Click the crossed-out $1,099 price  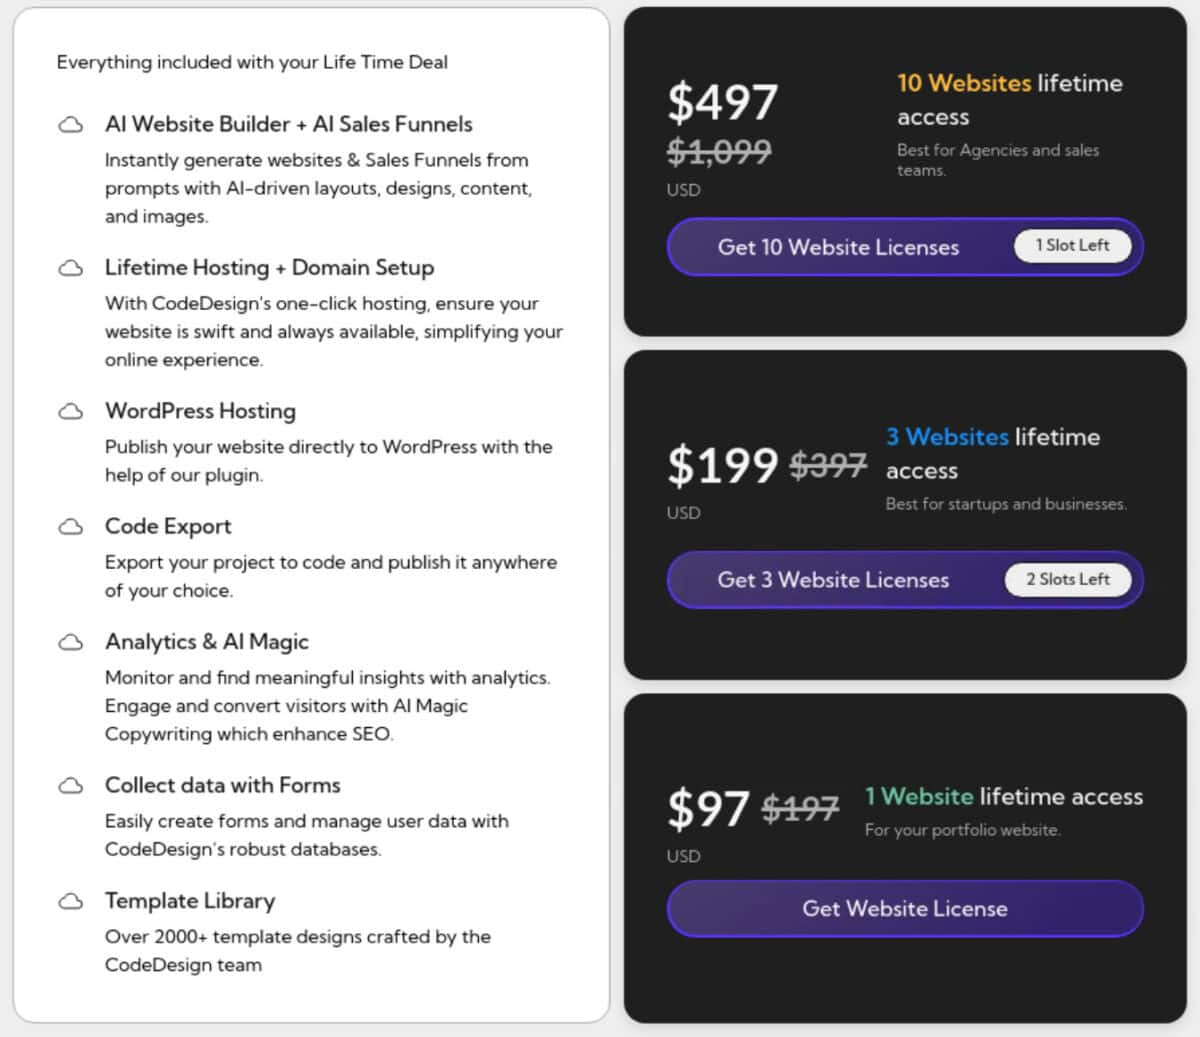point(720,152)
